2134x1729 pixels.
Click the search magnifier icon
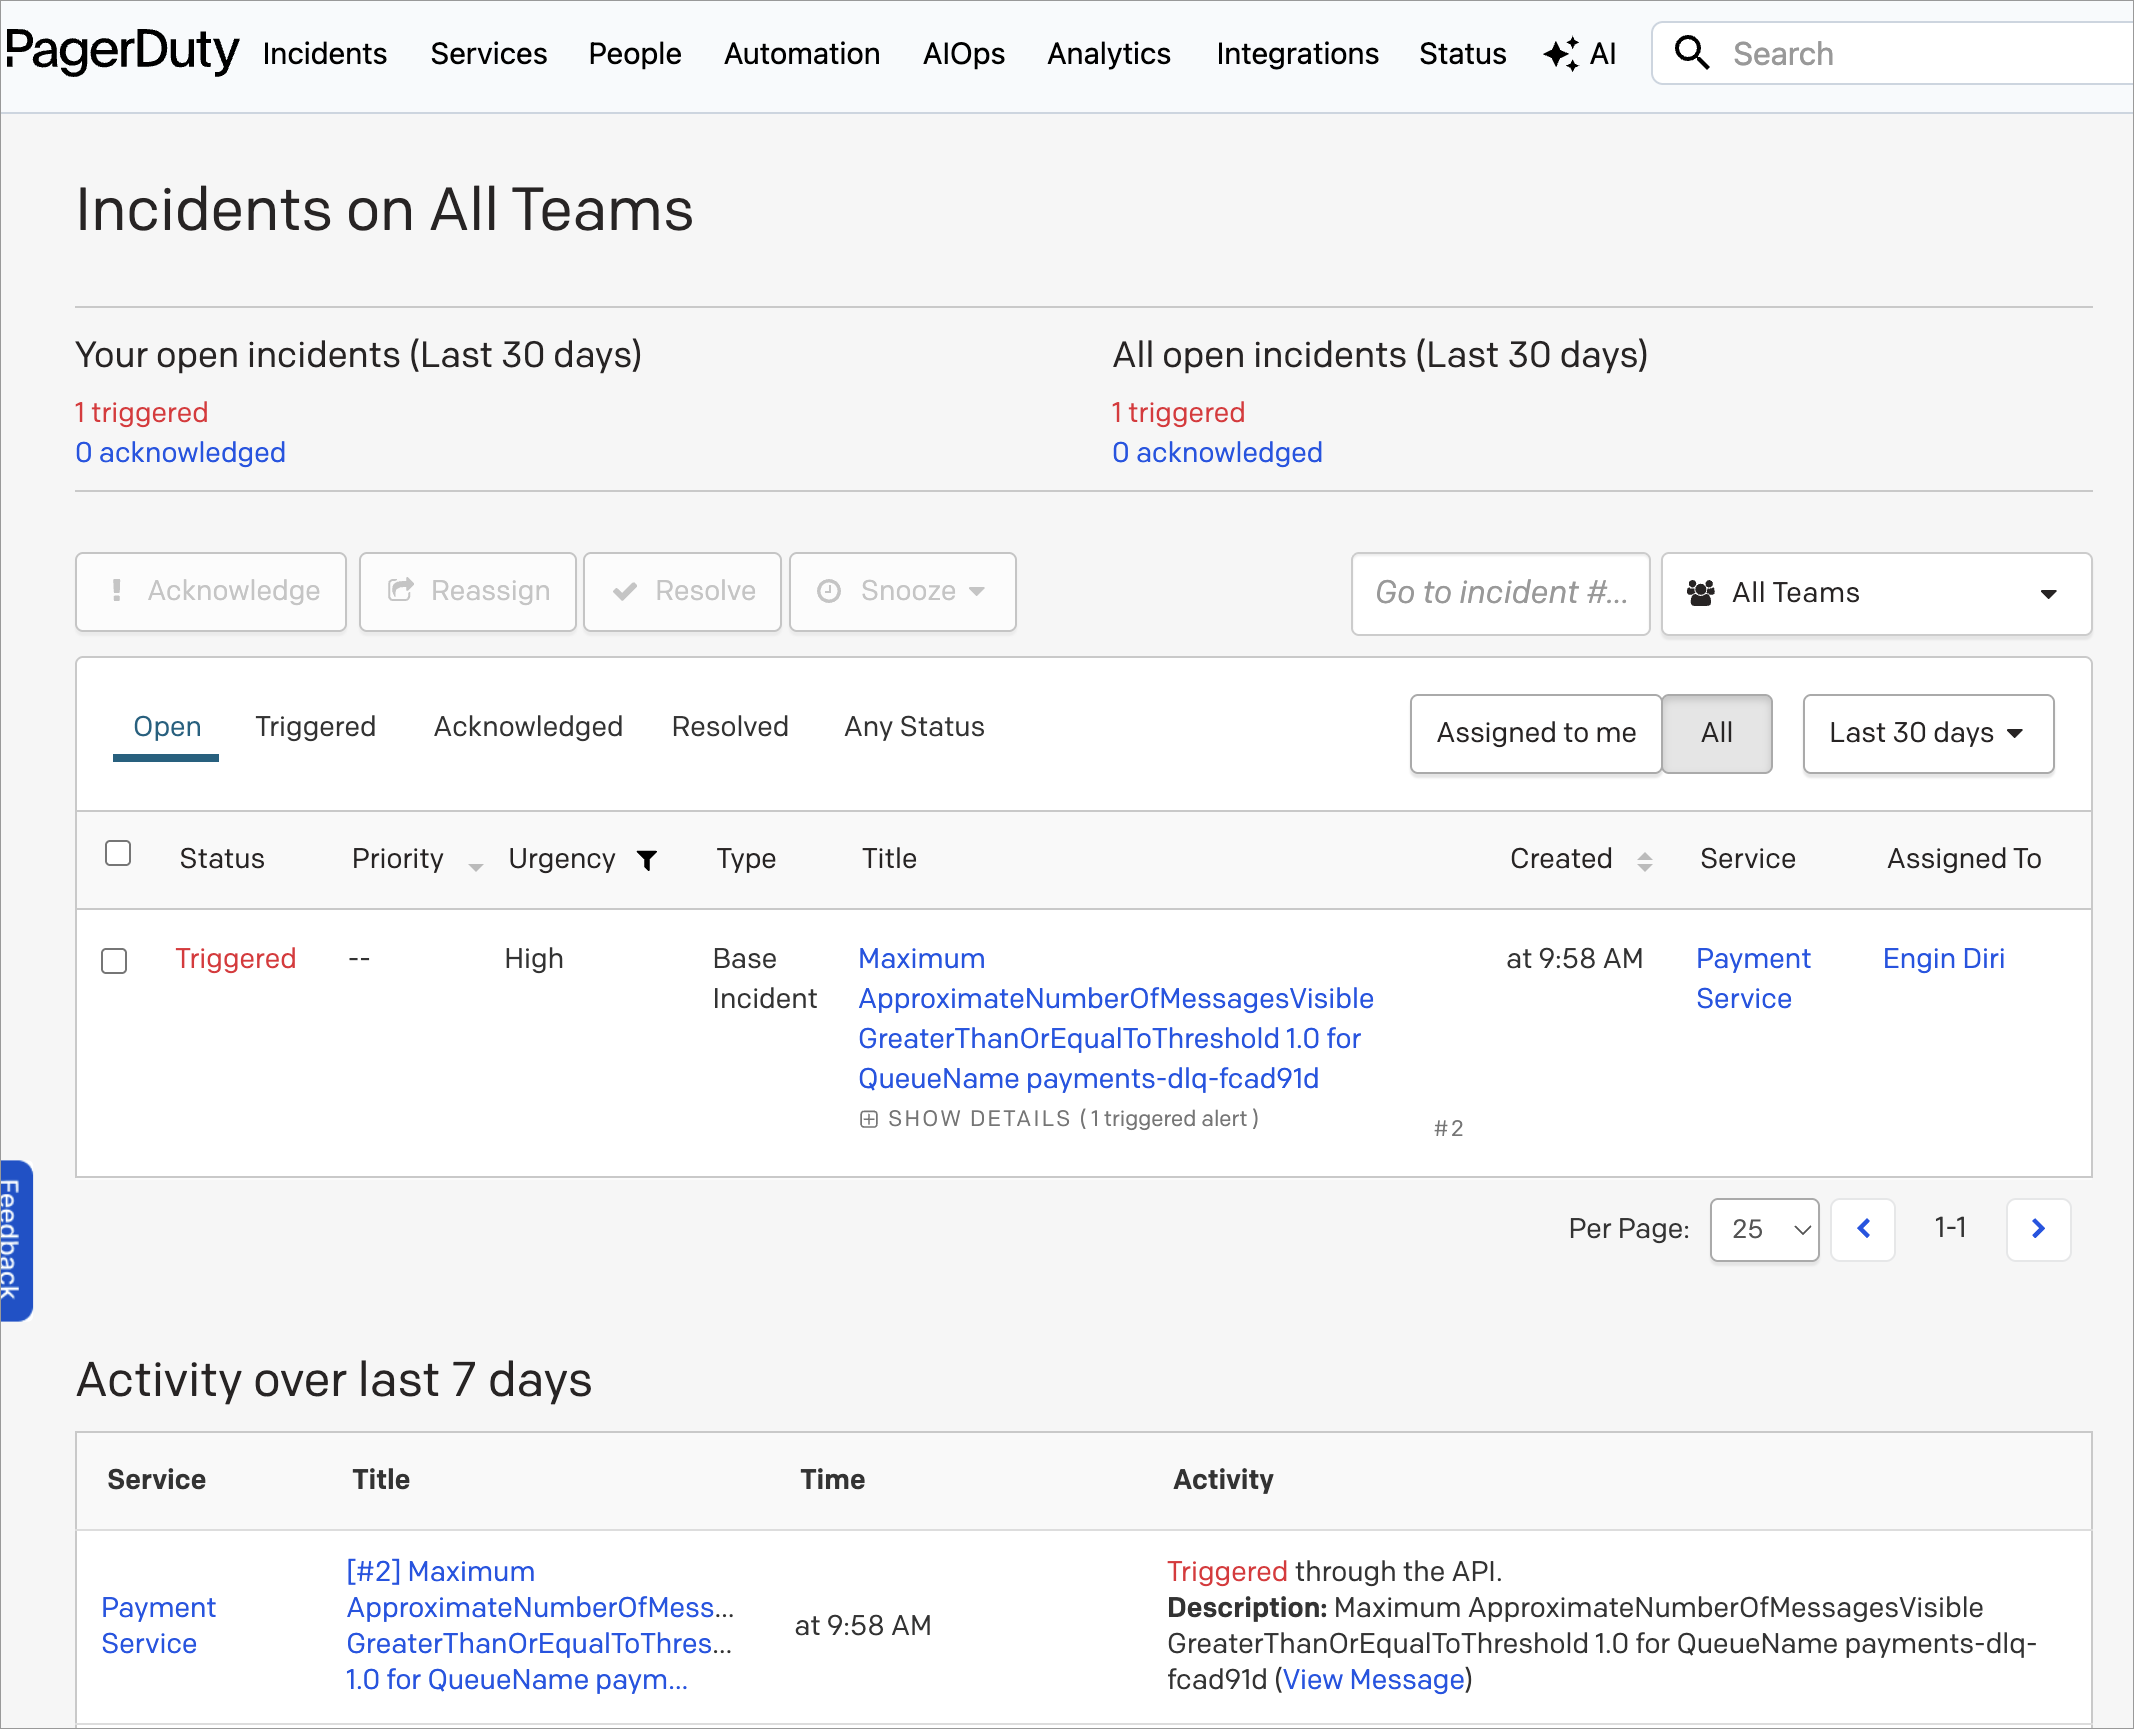click(1692, 52)
